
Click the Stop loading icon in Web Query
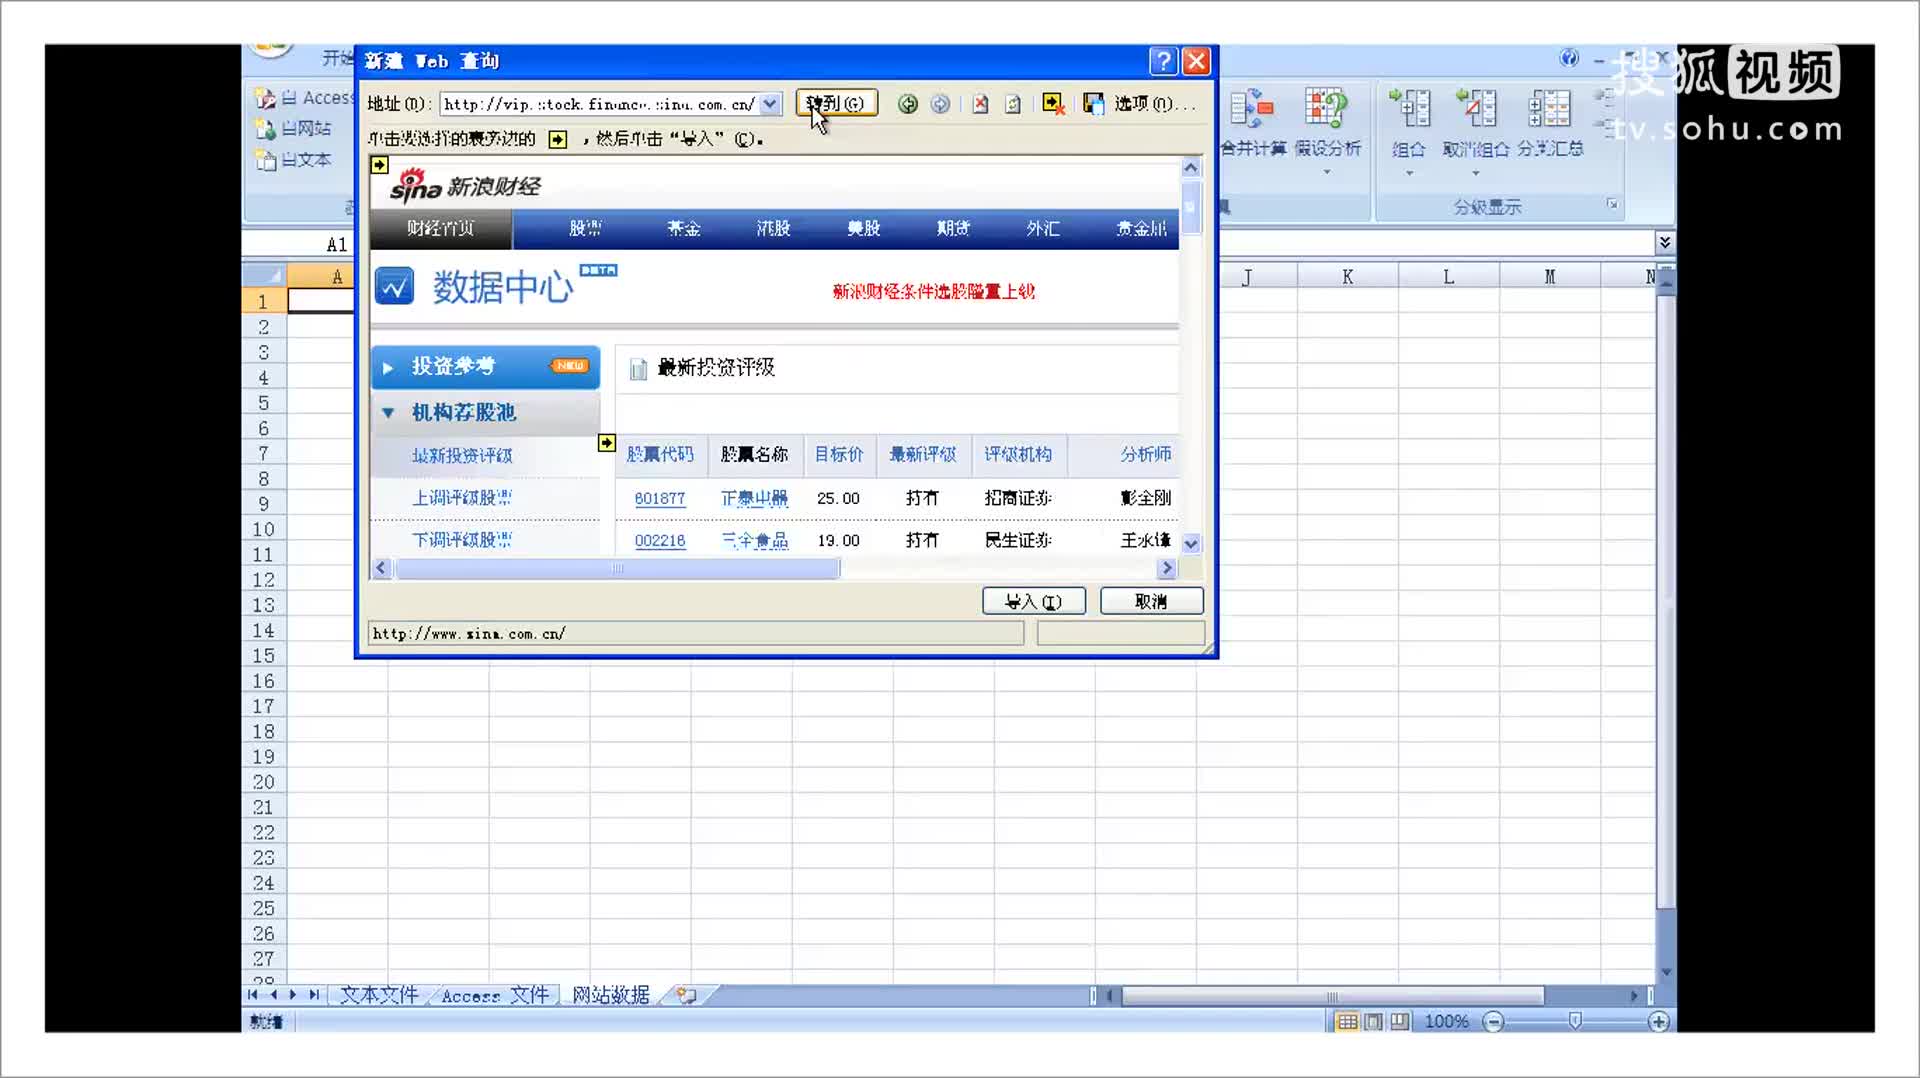tap(980, 104)
